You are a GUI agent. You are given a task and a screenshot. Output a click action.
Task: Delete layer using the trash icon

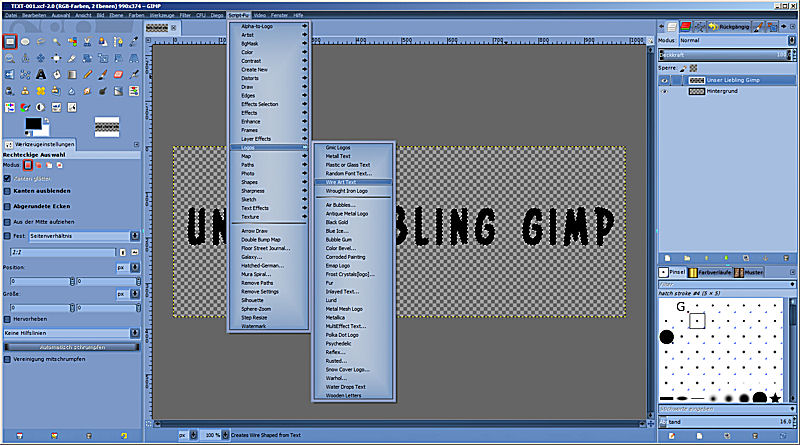coord(786,258)
